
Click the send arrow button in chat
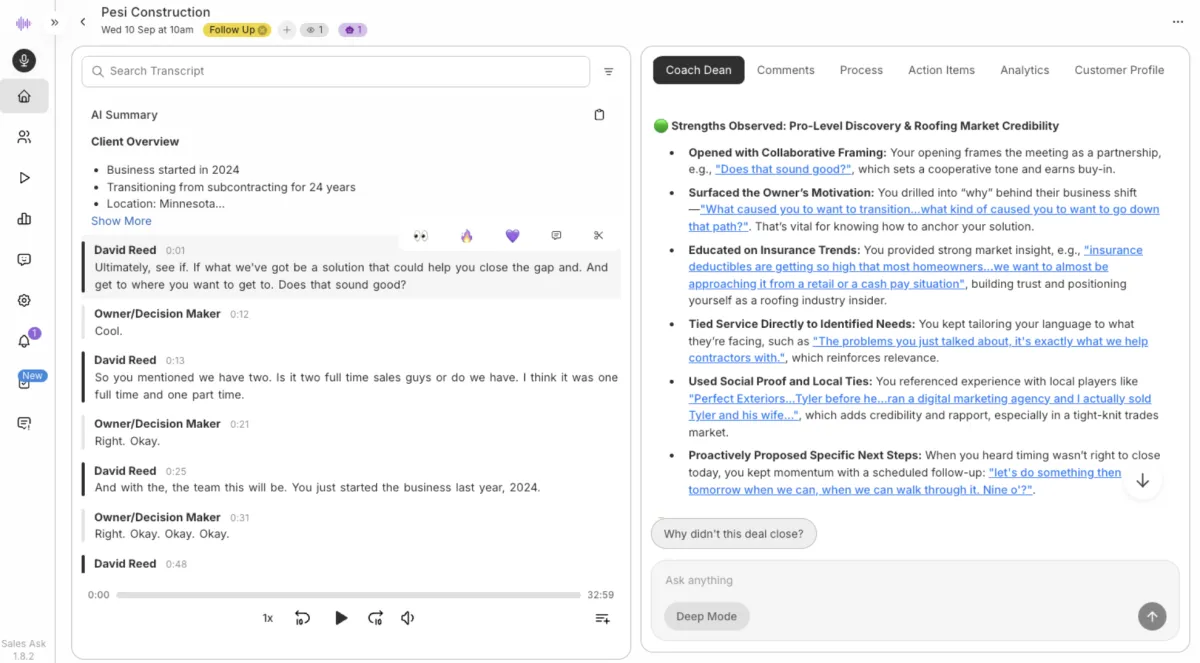click(1151, 617)
